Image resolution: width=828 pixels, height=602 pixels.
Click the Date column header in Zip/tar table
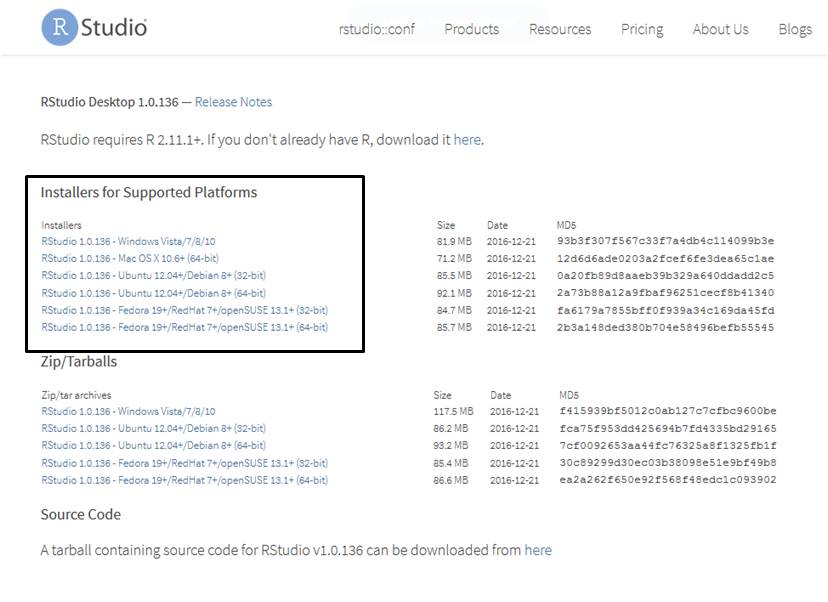501,395
